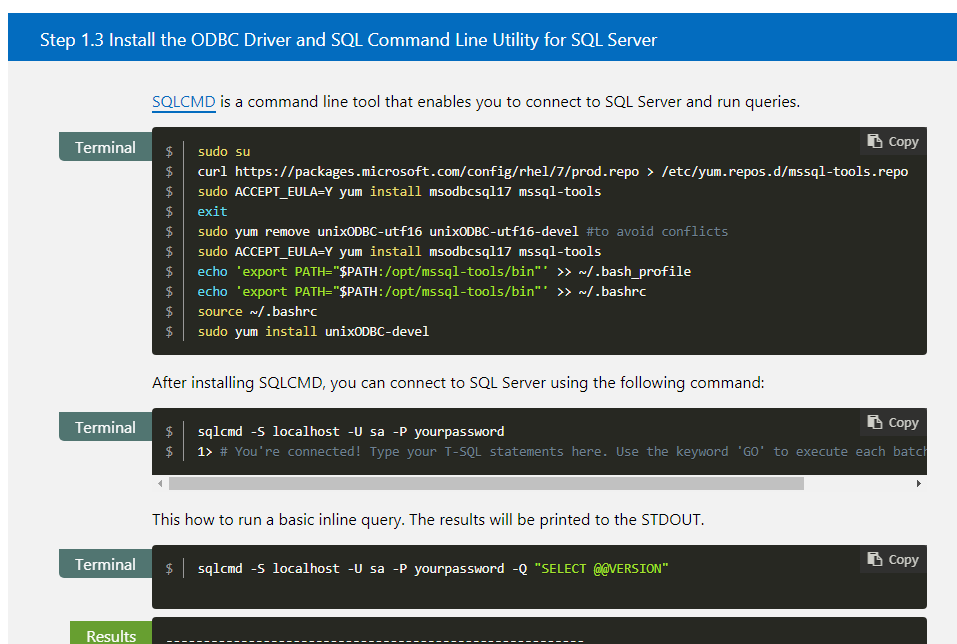Click the scrollbar's left arrow under the second terminal
Image resolution: width=957 pixels, height=644 pixels.
coord(160,483)
